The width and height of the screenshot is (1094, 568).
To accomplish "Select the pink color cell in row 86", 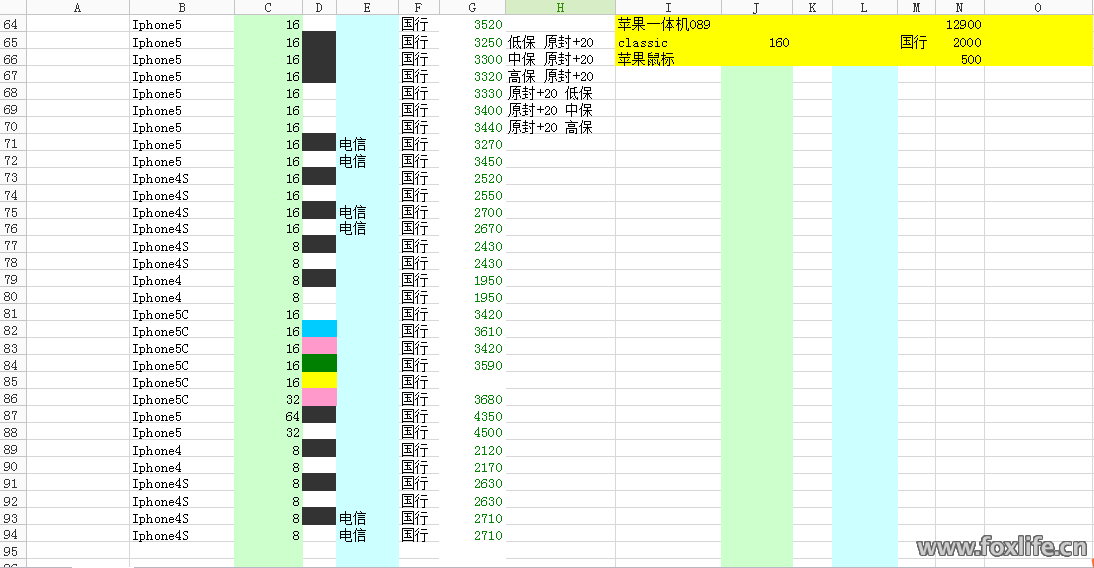I will 319,398.
